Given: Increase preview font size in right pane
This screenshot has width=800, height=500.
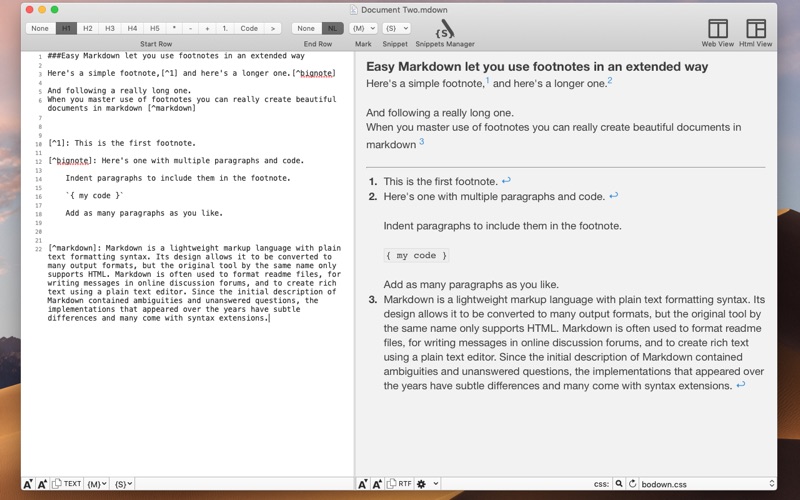Looking at the screenshot, I should coord(377,484).
